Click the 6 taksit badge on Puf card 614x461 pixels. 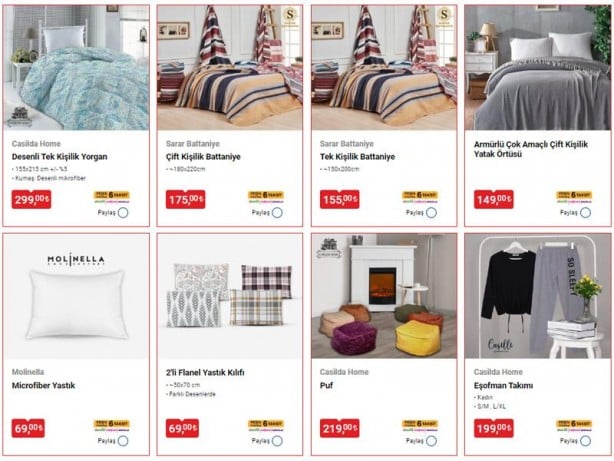click(420, 425)
